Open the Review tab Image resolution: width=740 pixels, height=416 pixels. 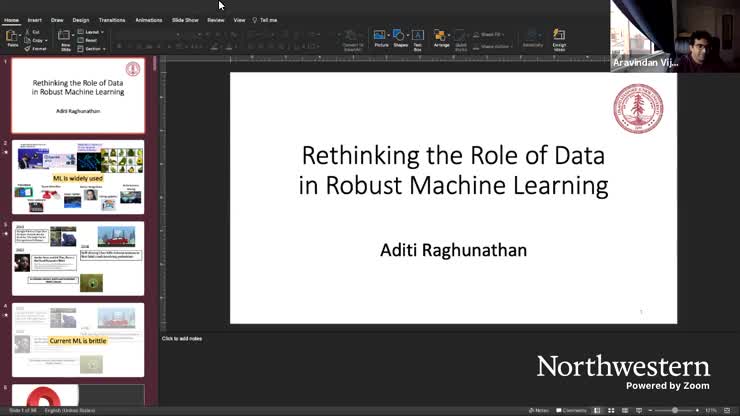tap(216, 20)
